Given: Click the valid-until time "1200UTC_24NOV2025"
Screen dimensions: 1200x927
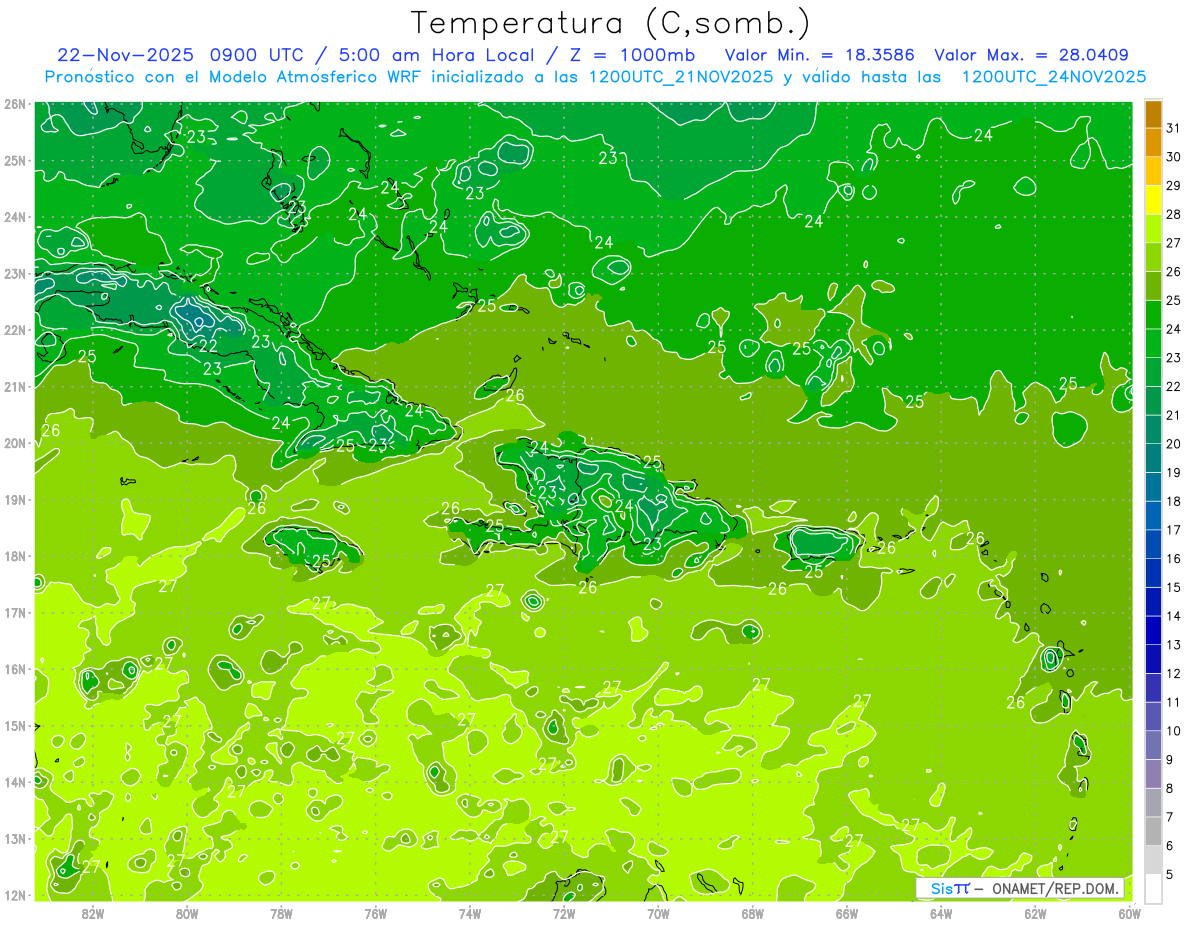Looking at the screenshot, I should (1054, 77).
